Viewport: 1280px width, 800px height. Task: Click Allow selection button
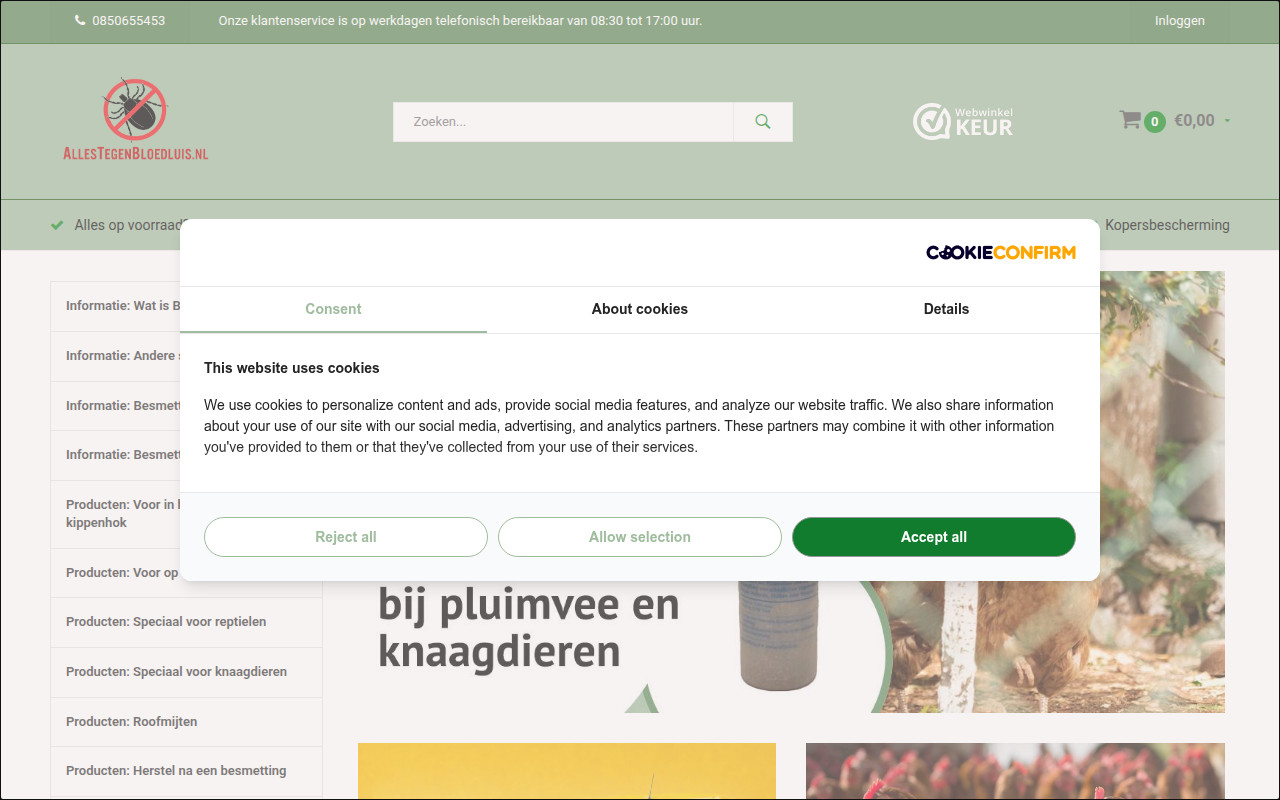640,537
